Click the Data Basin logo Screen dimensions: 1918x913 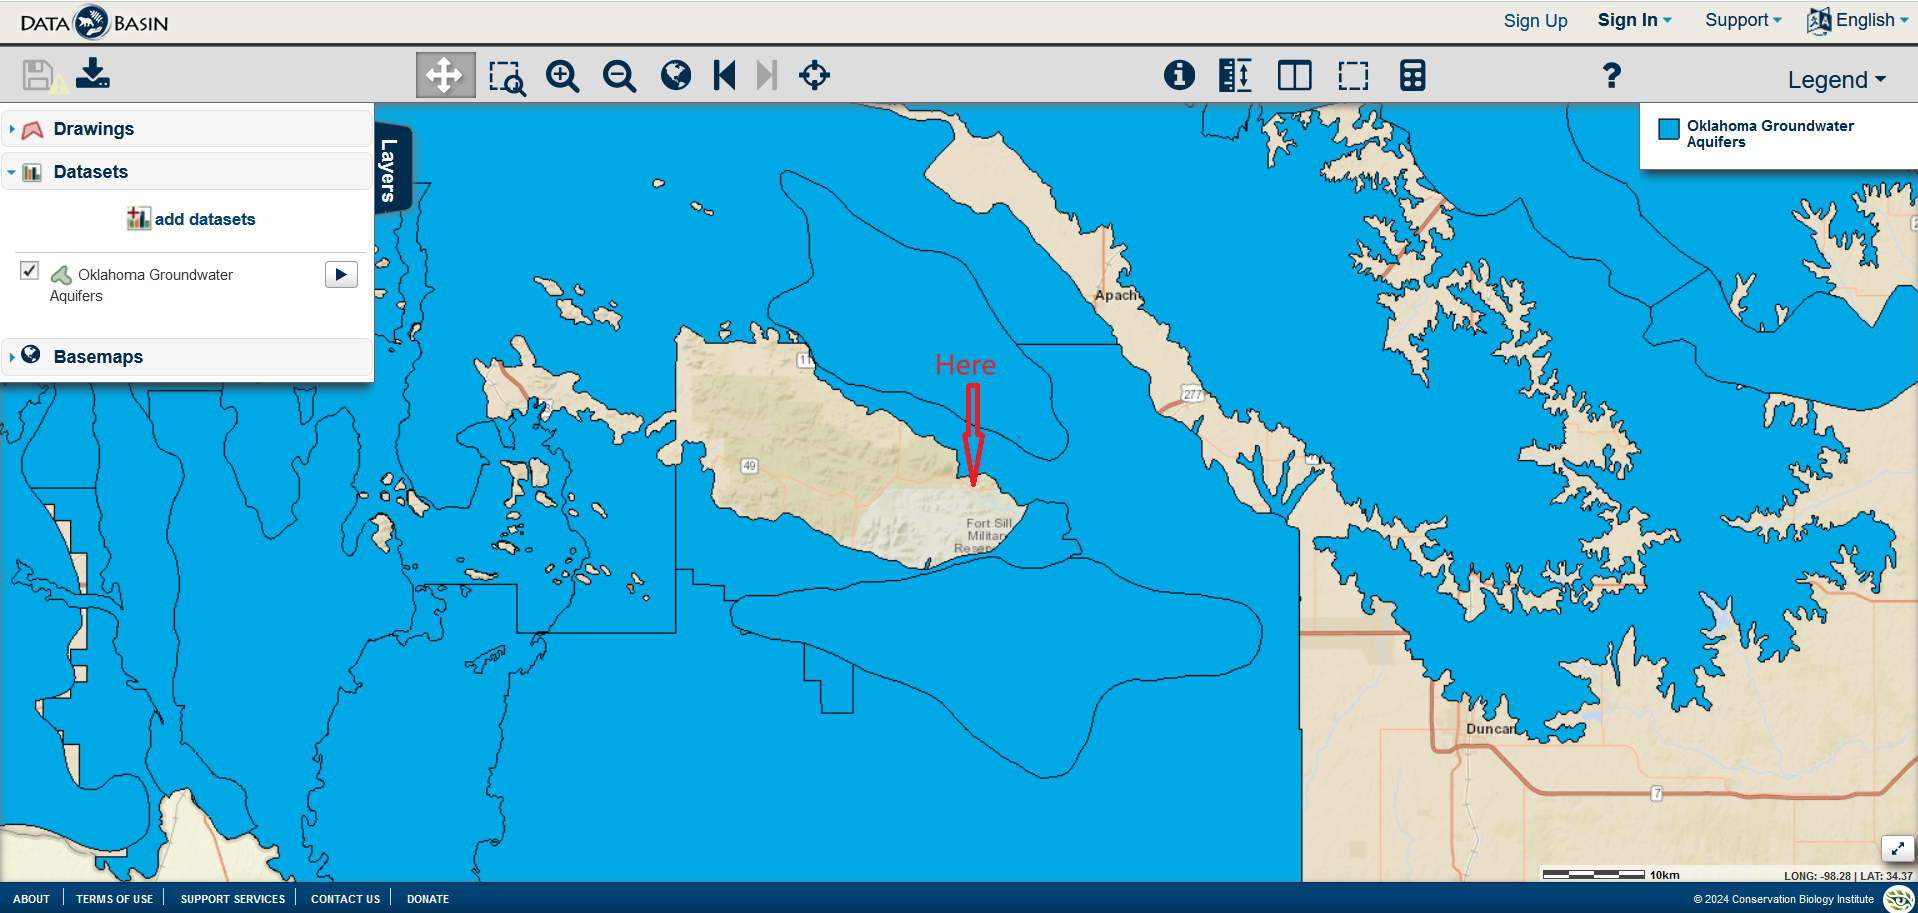[x=94, y=22]
